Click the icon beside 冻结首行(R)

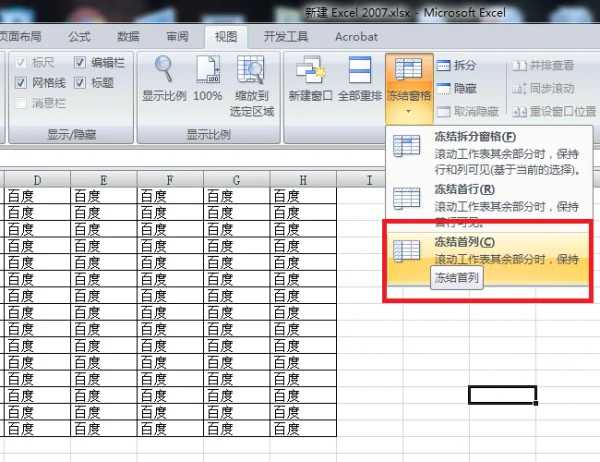pos(406,198)
